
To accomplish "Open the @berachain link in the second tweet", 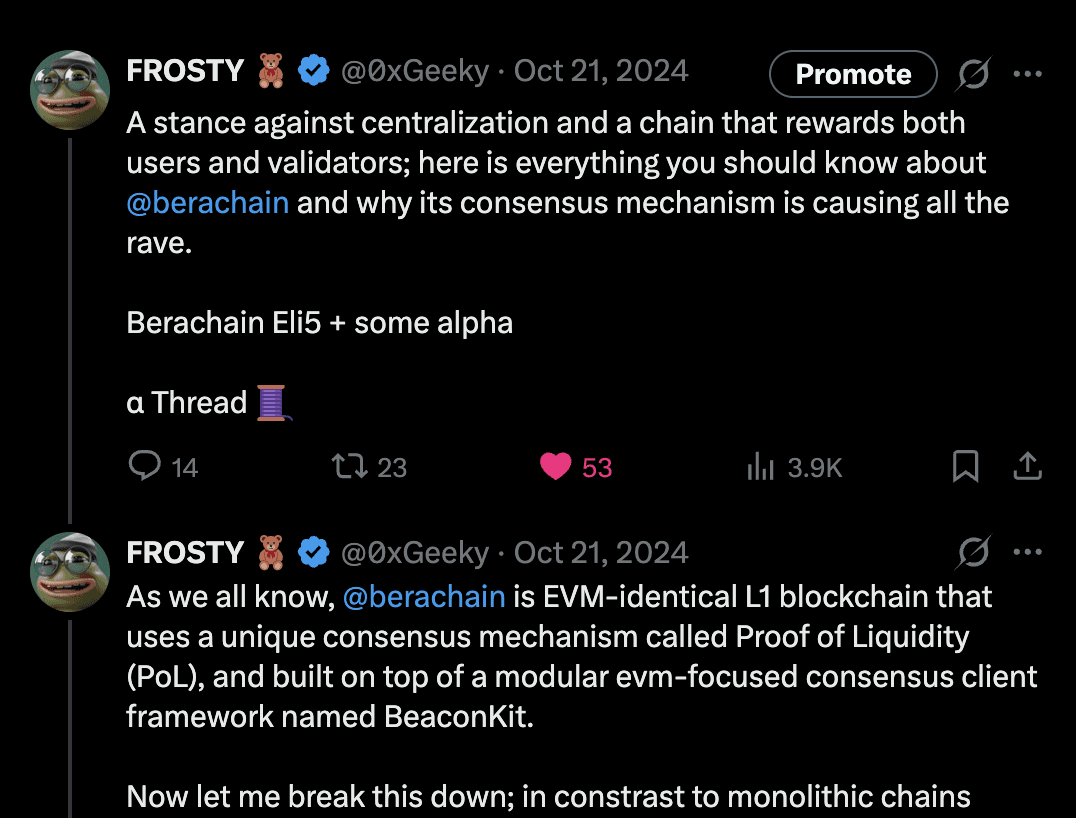I will (x=425, y=596).
